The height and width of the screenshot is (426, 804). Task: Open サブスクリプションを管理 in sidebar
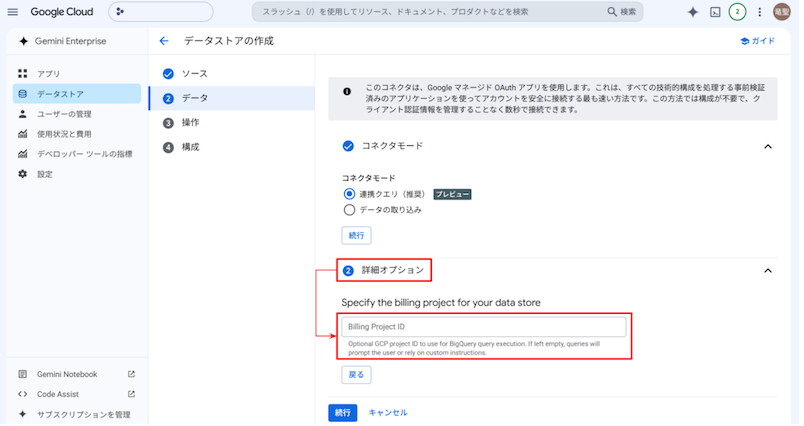pyautogui.click(x=84, y=414)
